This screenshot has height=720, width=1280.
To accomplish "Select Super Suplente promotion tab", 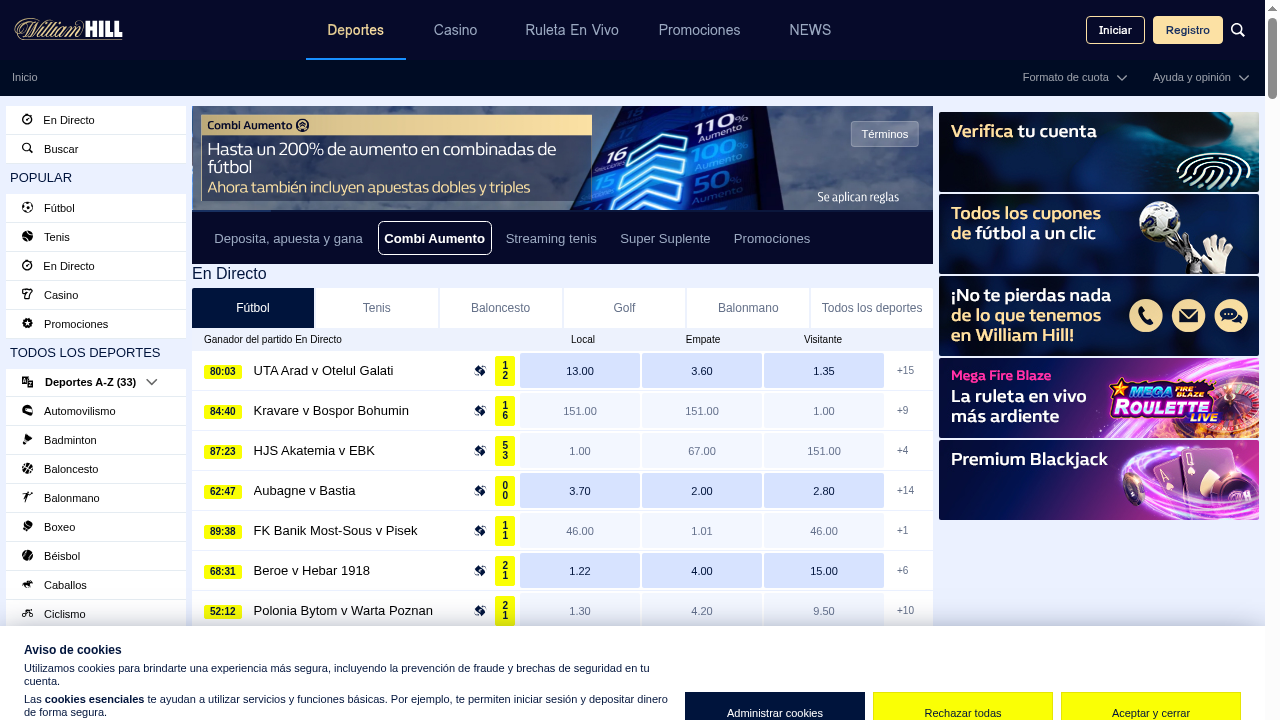I will [665, 238].
